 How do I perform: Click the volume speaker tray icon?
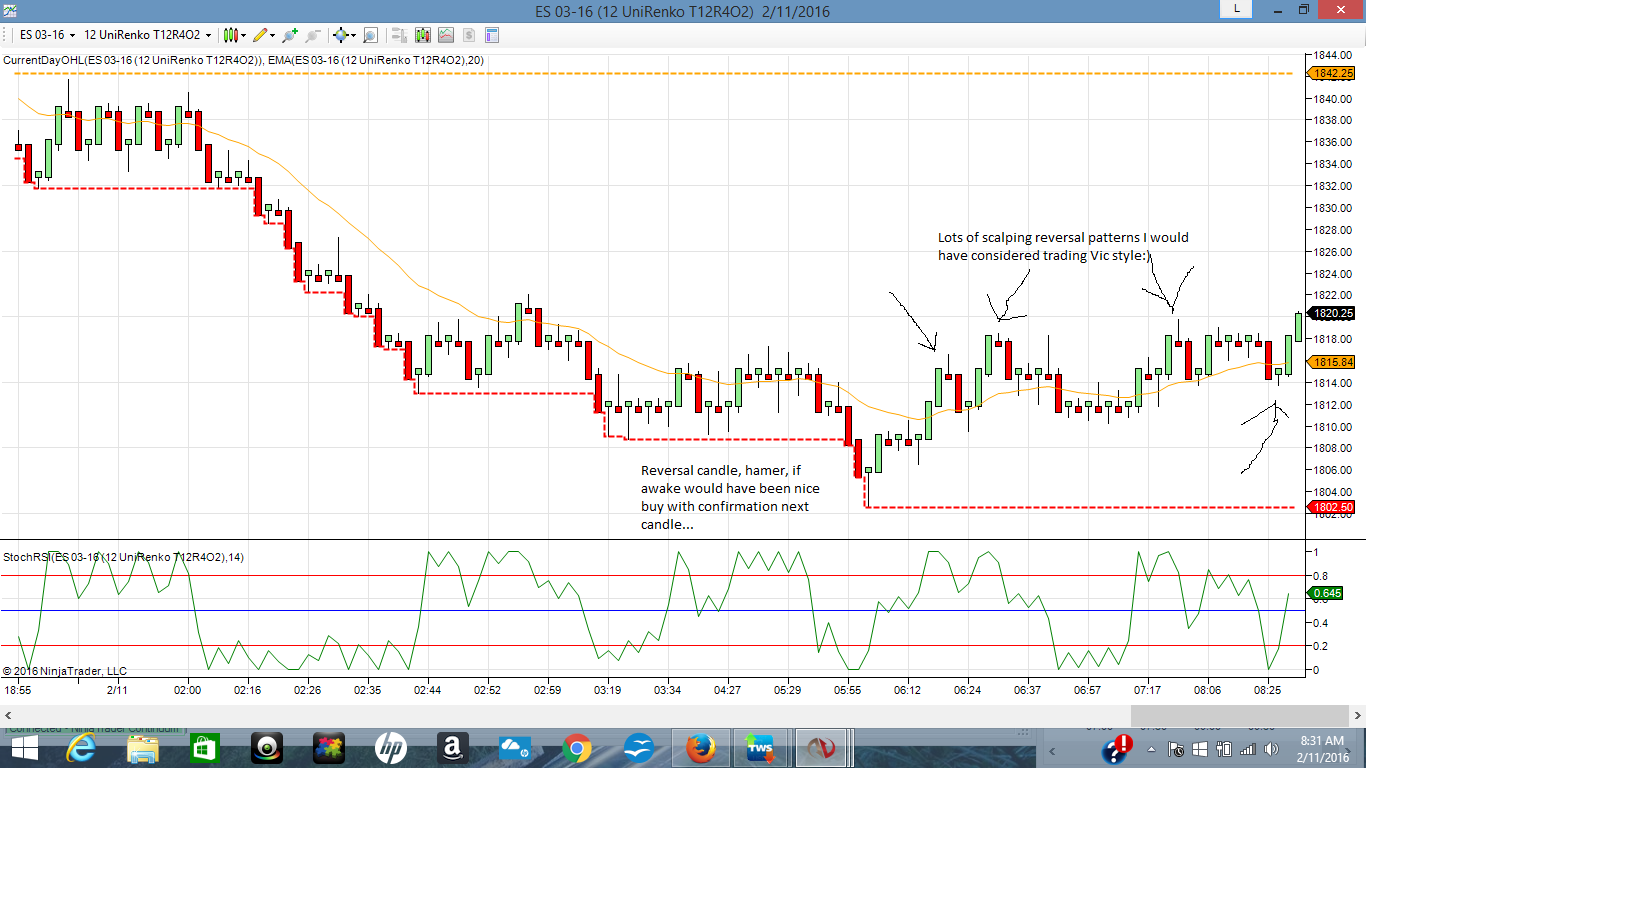click(x=1271, y=749)
